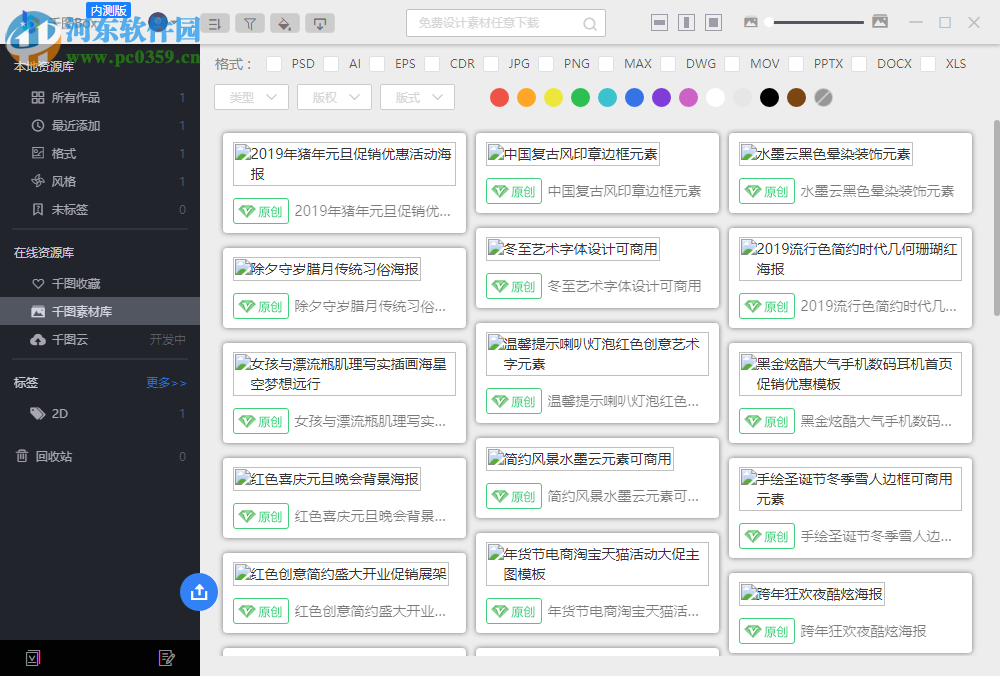The width and height of the screenshot is (1000, 676).
Task: Select the red color filter swatch
Action: 499,97
